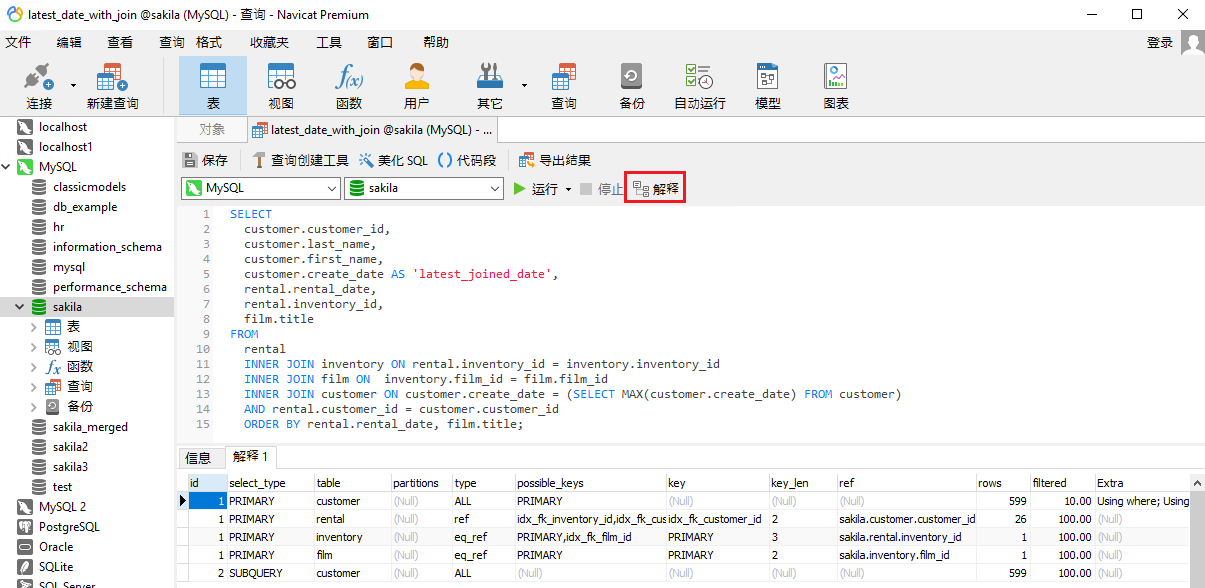Open the 文件 (File) menu

tap(18, 43)
